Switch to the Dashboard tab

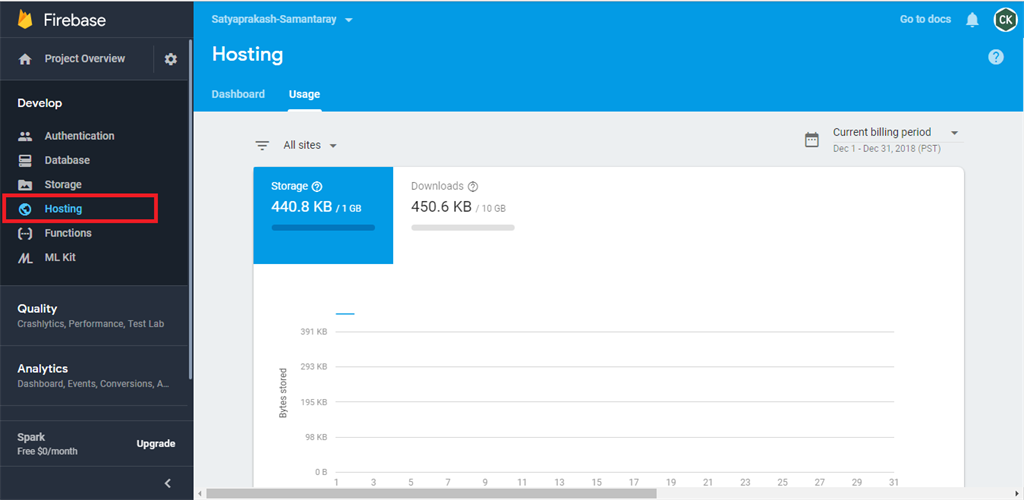(238, 94)
